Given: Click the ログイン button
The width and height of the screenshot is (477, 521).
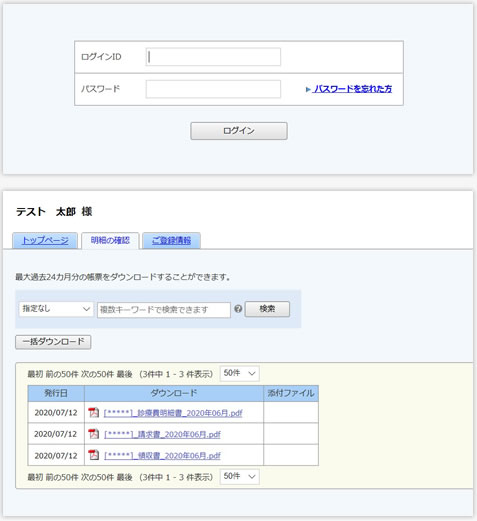Looking at the screenshot, I should (239, 131).
